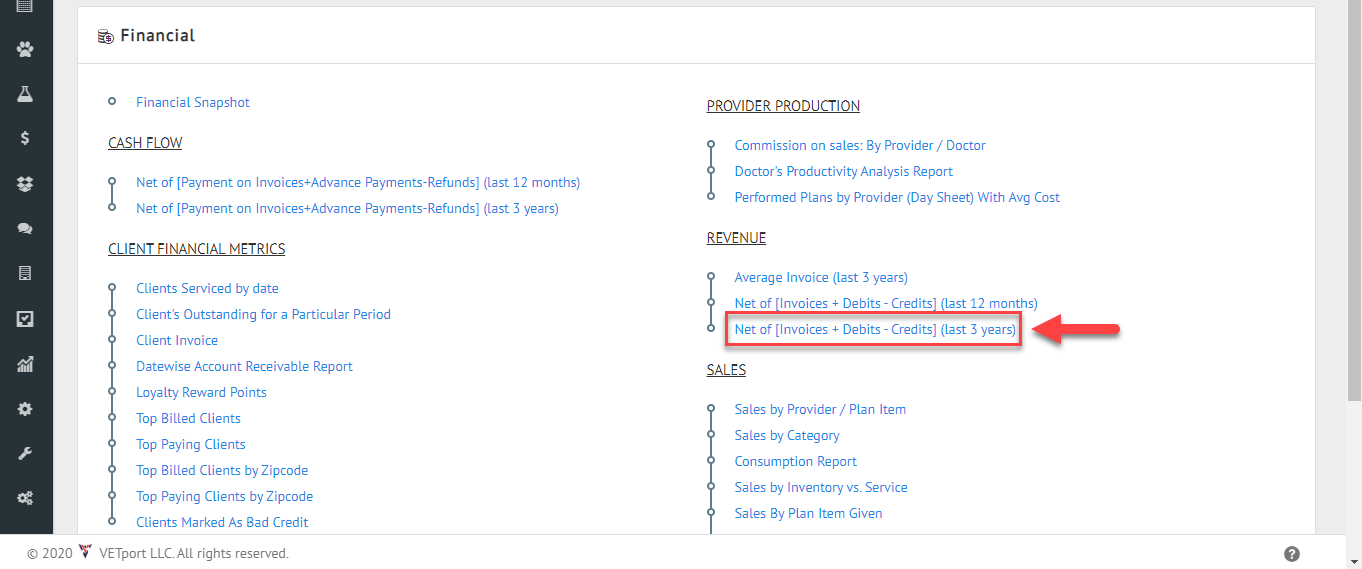Click the REVENUE section heading
The width and height of the screenshot is (1362, 569).
(736, 238)
